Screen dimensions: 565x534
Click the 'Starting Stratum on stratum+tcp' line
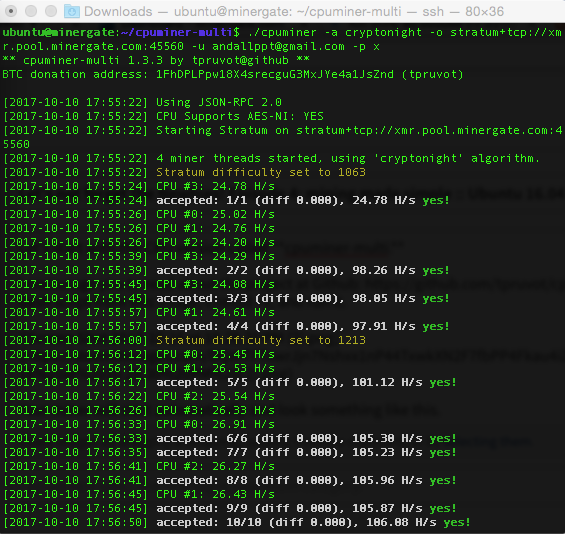[282, 137]
